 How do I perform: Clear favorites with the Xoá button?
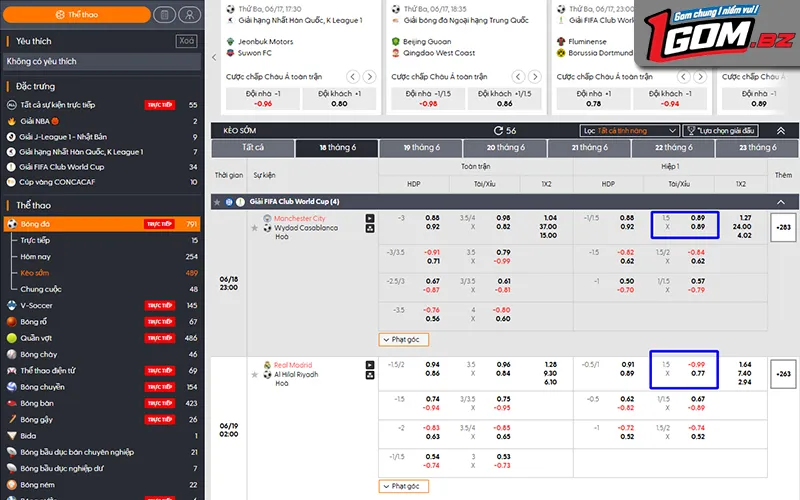point(187,41)
